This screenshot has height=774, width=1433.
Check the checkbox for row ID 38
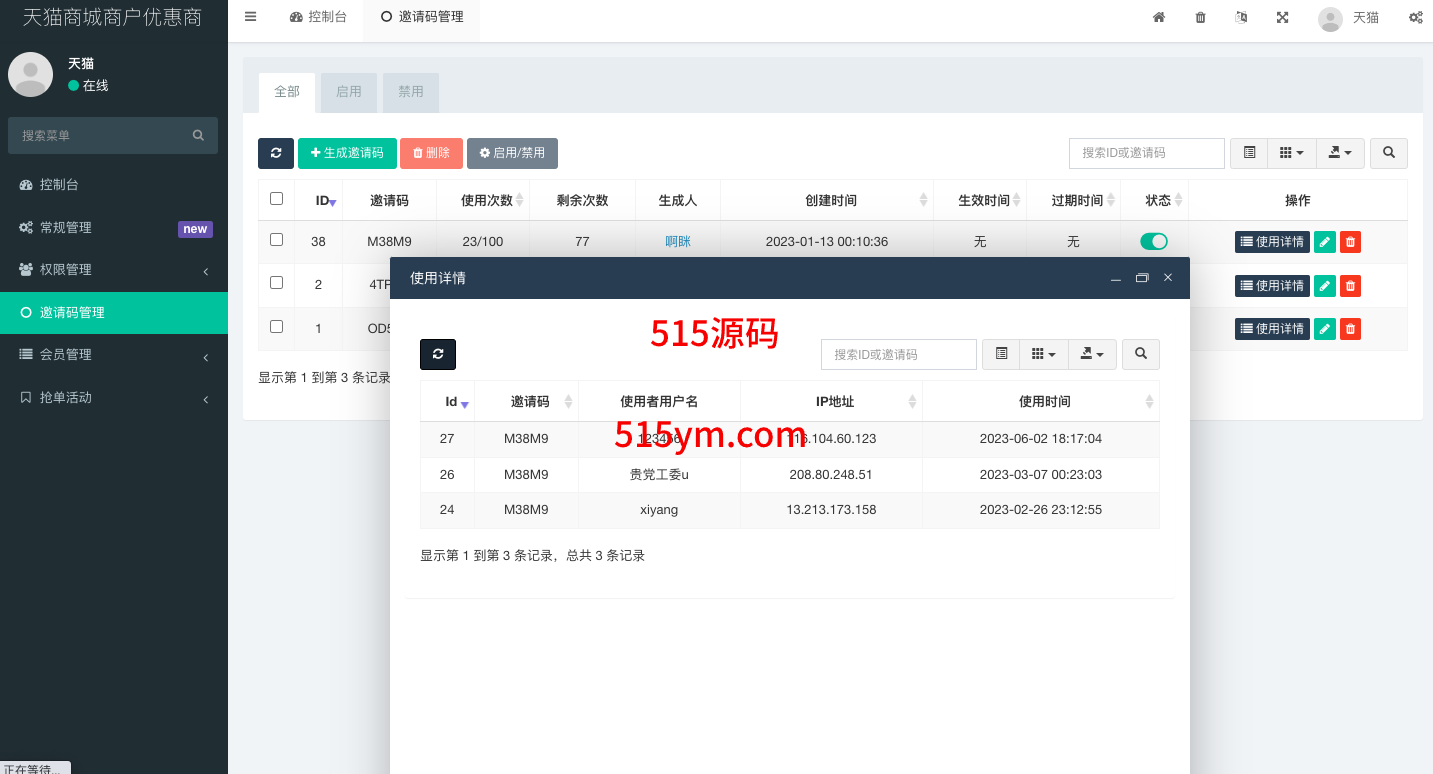(x=277, y=240)
